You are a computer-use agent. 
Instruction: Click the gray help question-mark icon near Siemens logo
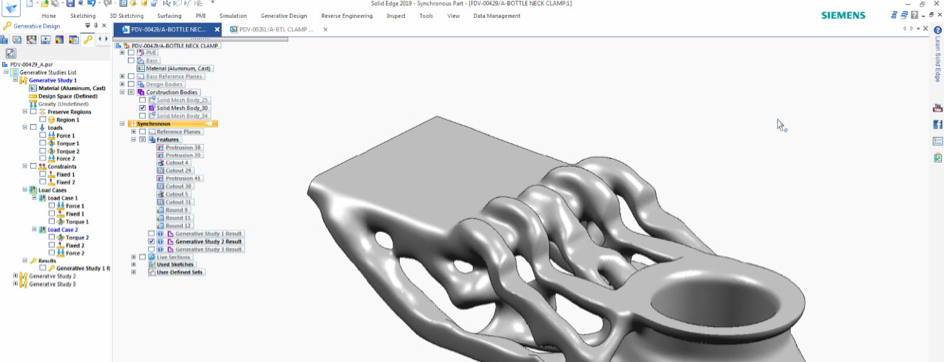914,14
